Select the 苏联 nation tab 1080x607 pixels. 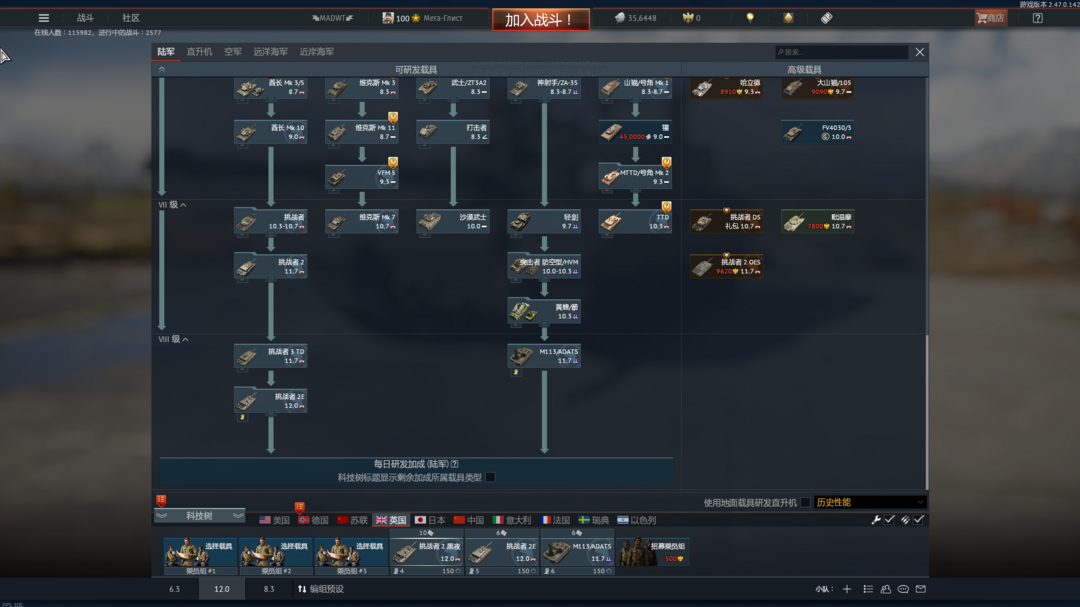point(352,520)
